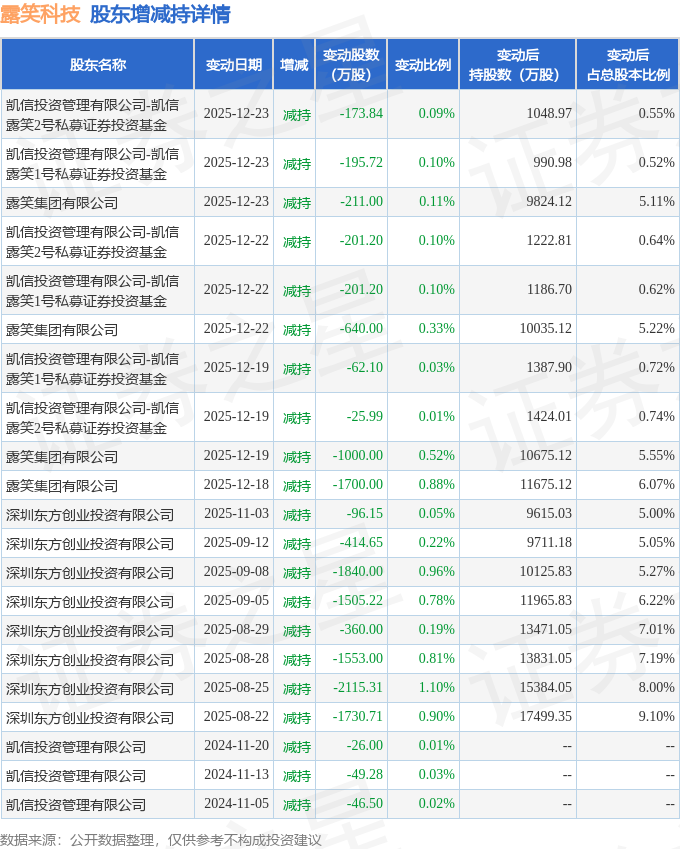Select the 变动日期 column header

click(233, 64)
